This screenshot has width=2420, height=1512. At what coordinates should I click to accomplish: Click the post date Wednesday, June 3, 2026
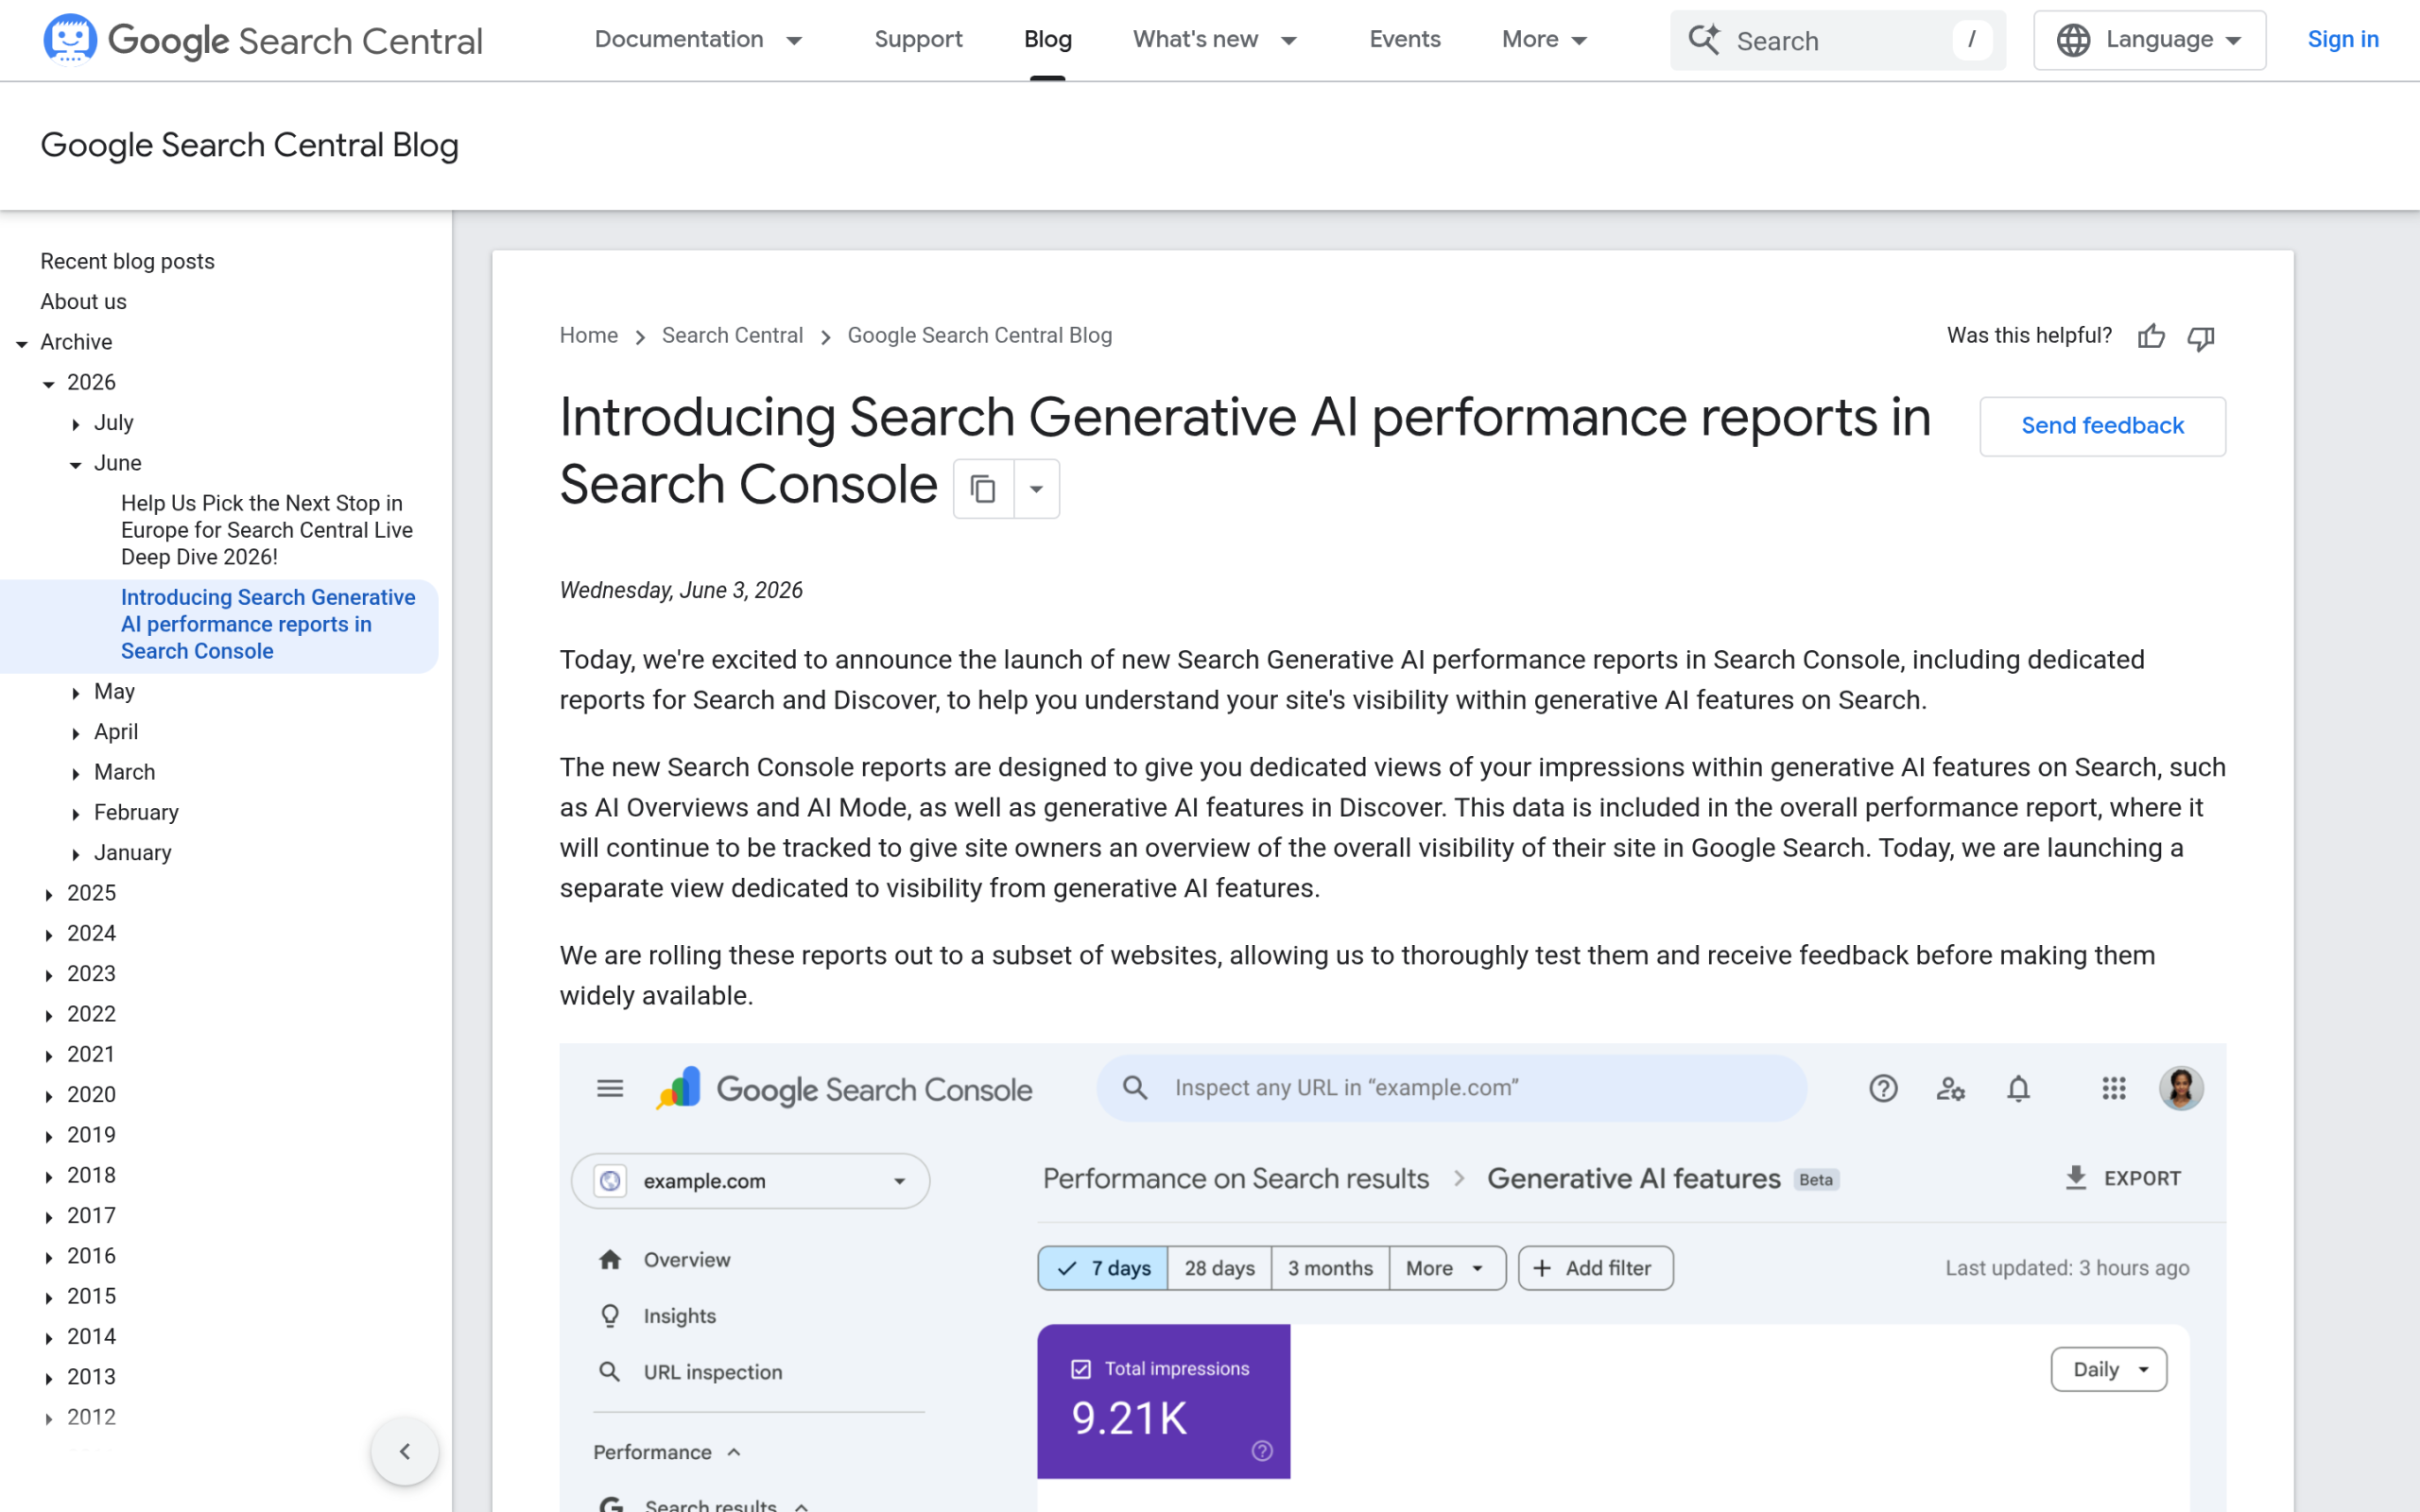681,590
